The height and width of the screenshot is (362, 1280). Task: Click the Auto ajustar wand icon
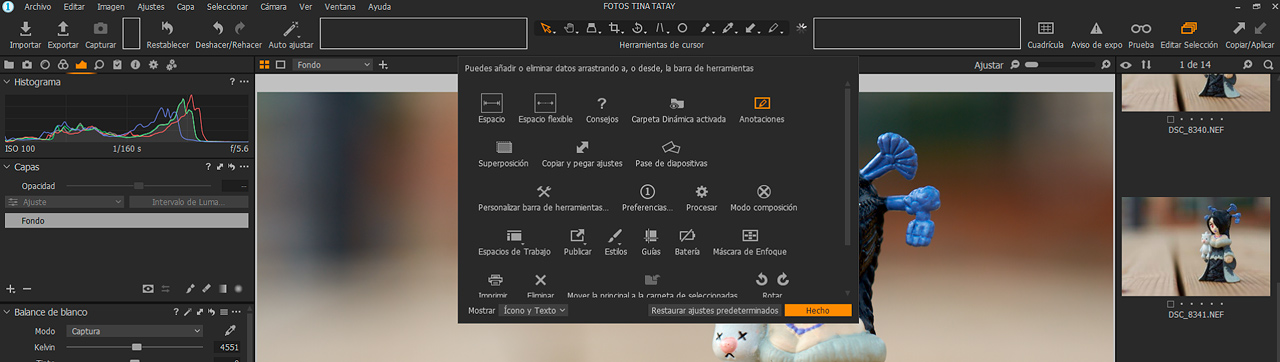[x=291, y=29]
